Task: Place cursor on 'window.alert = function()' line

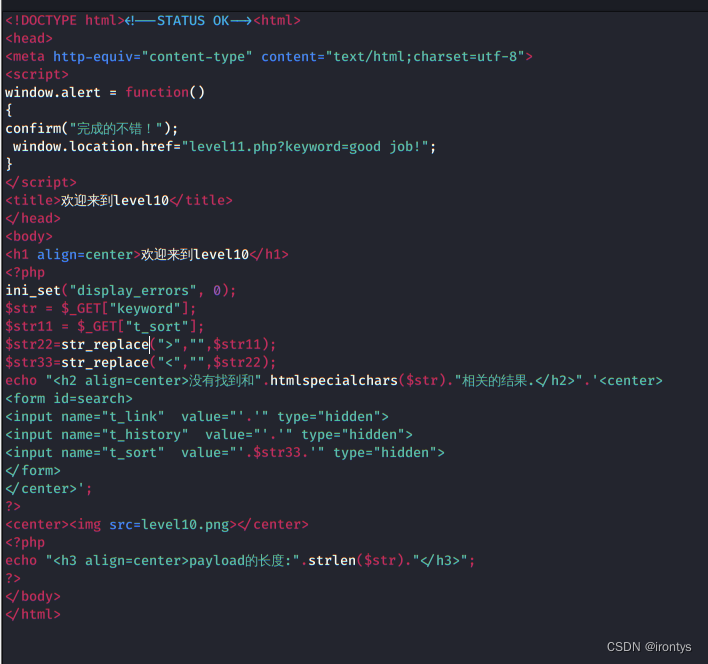Action: [x=105, y=93]
